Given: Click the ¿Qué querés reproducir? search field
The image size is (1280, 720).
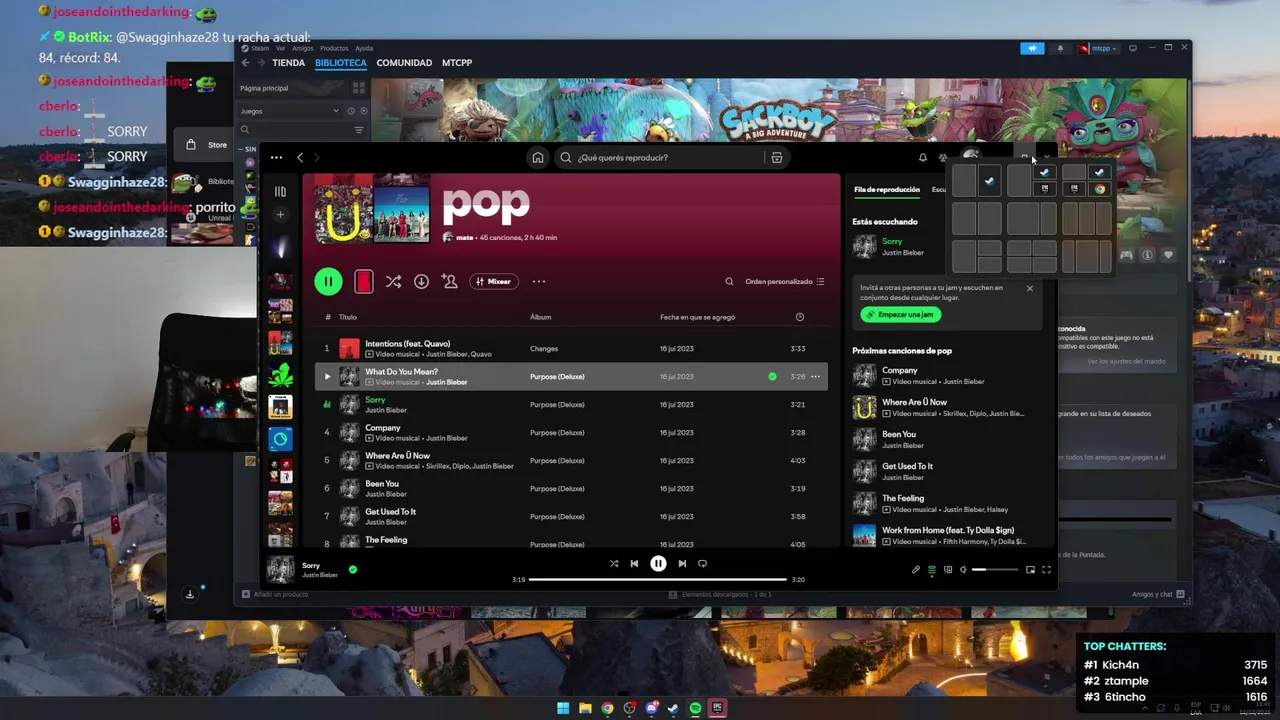Looking at the screenshot, I should click(660, 157).
